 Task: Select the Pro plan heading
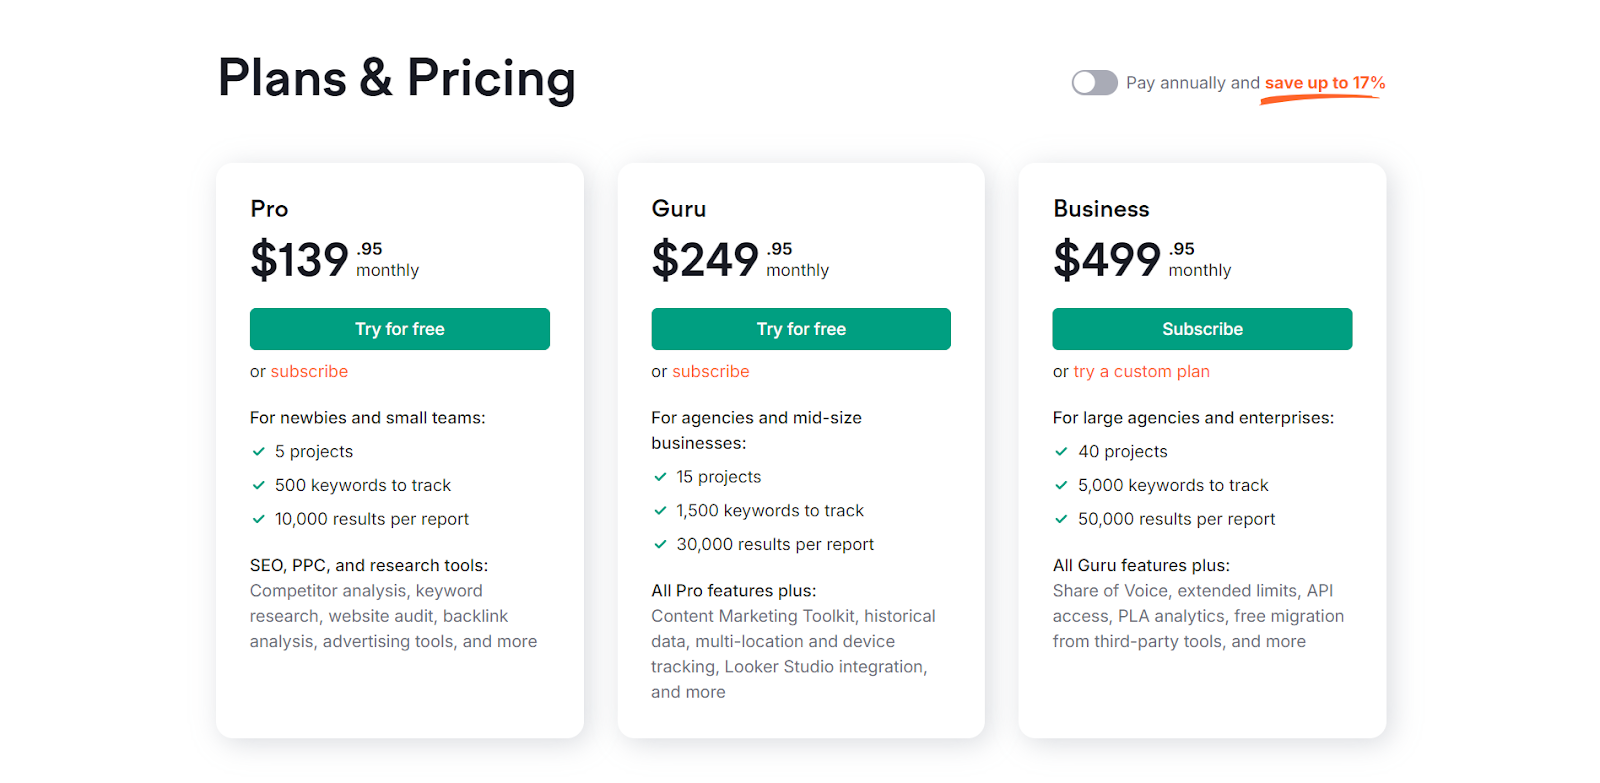[267, 209]
